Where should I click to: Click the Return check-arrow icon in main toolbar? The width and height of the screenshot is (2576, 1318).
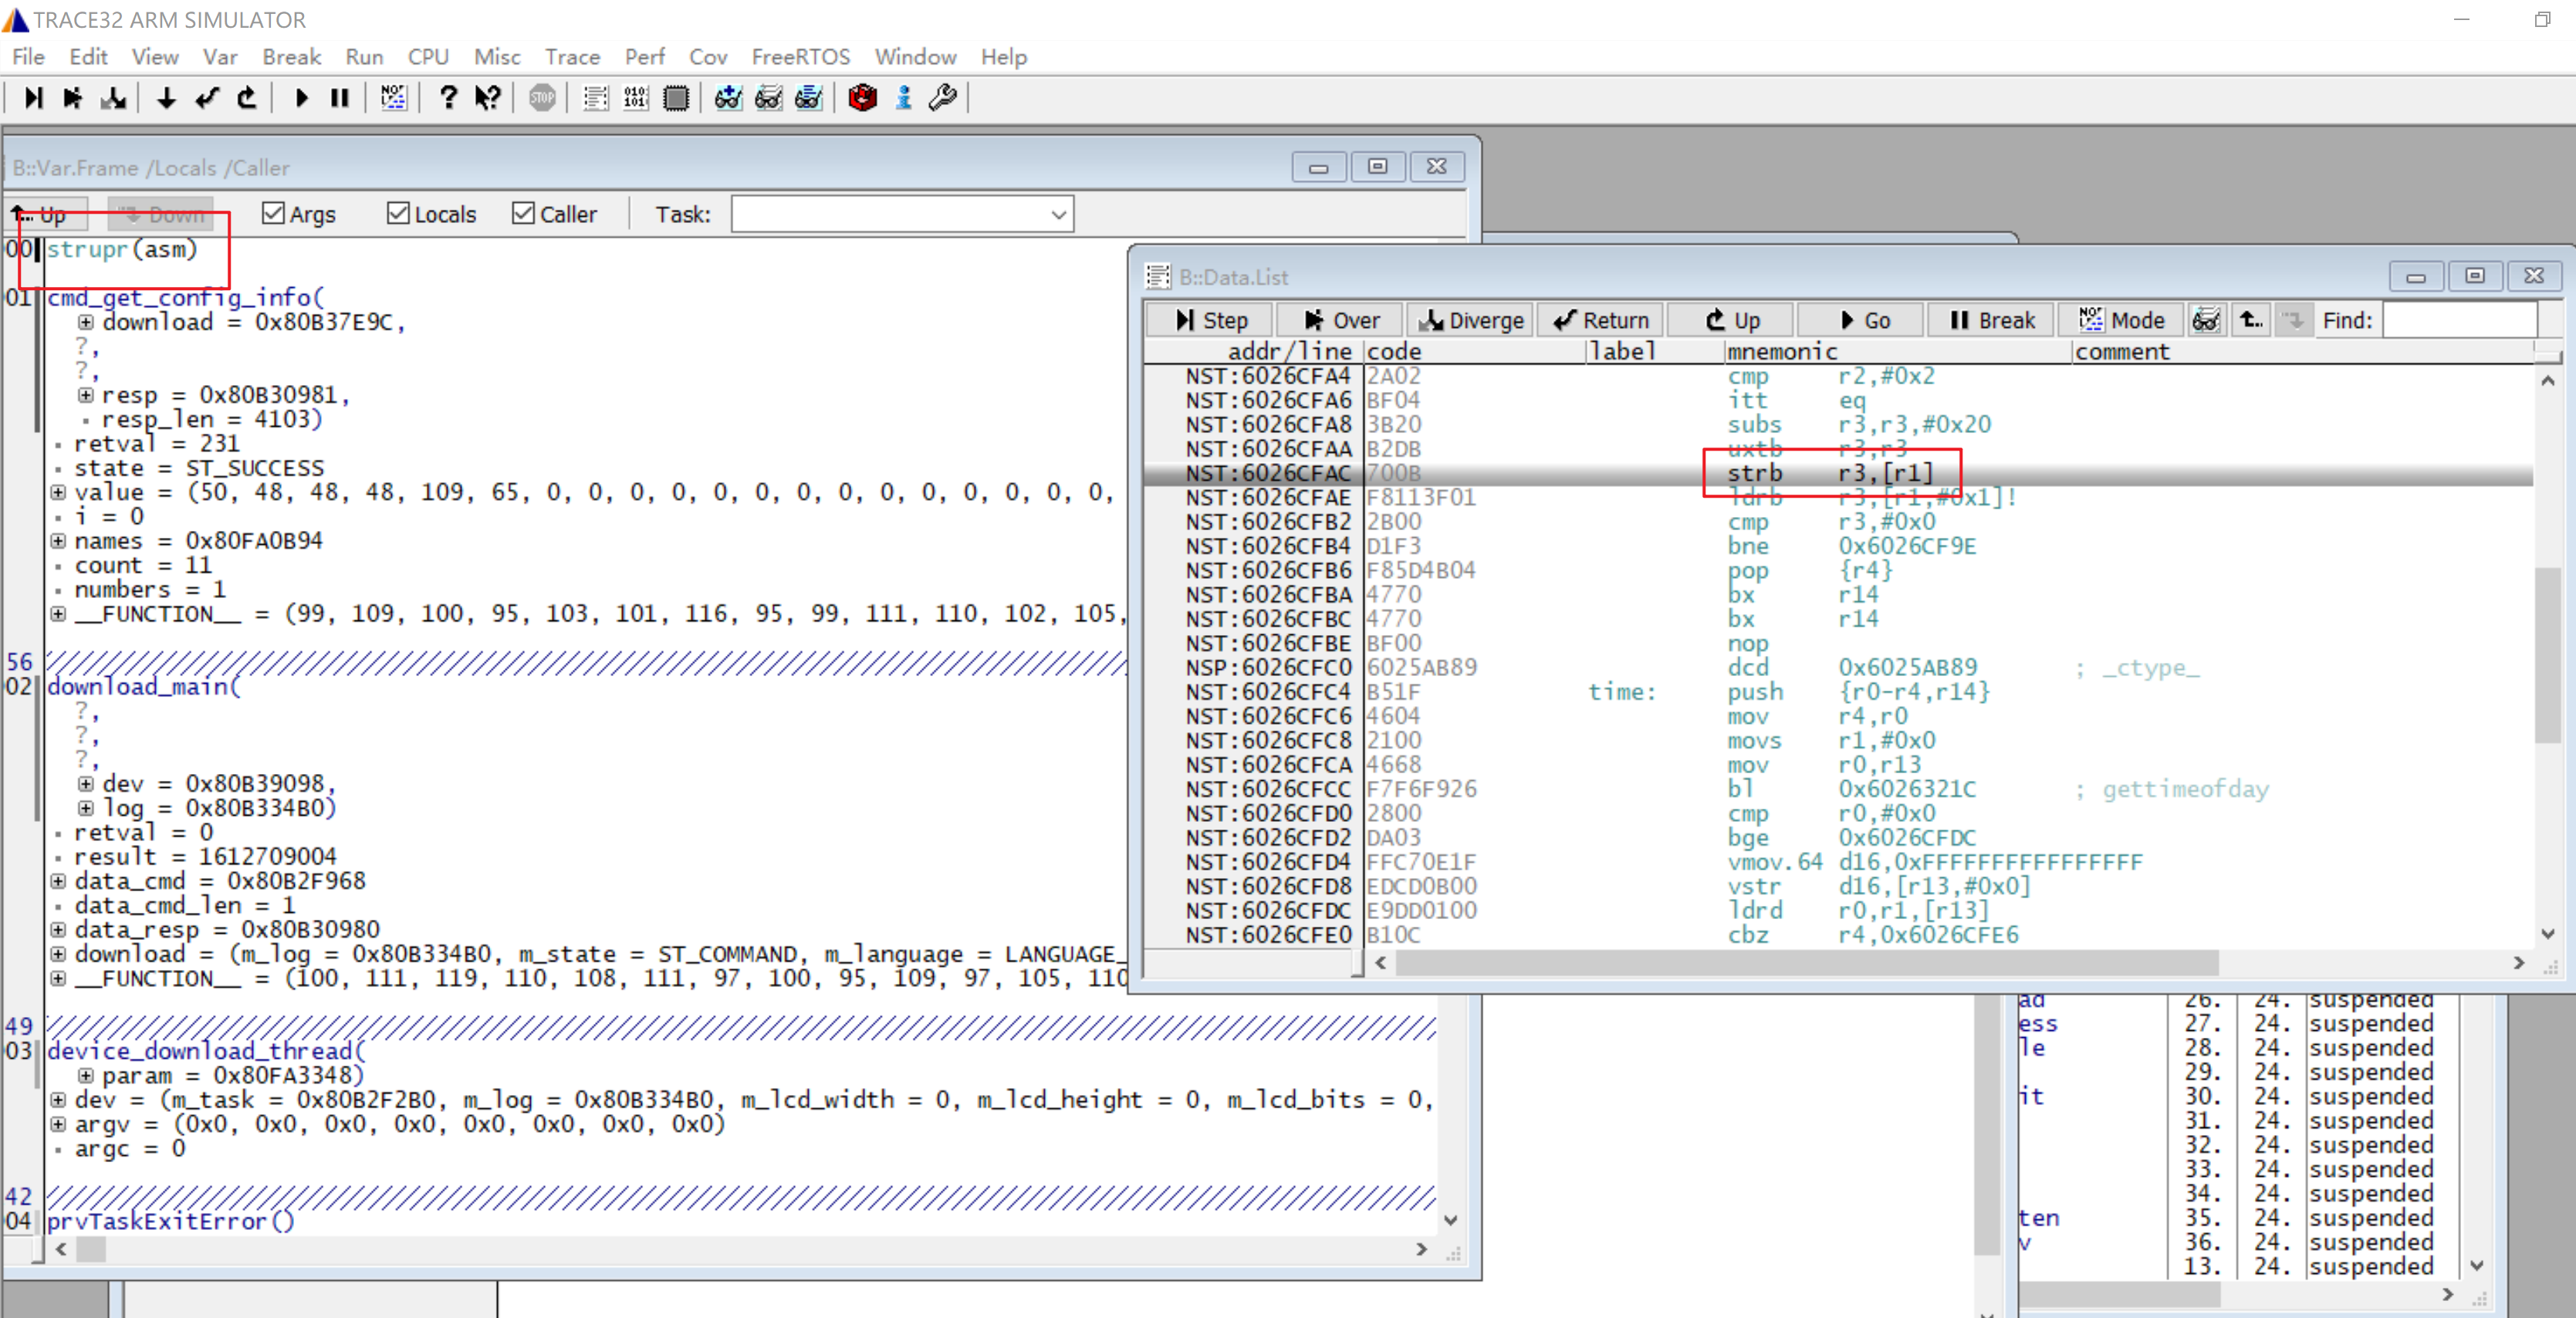[x=207, y=98]
